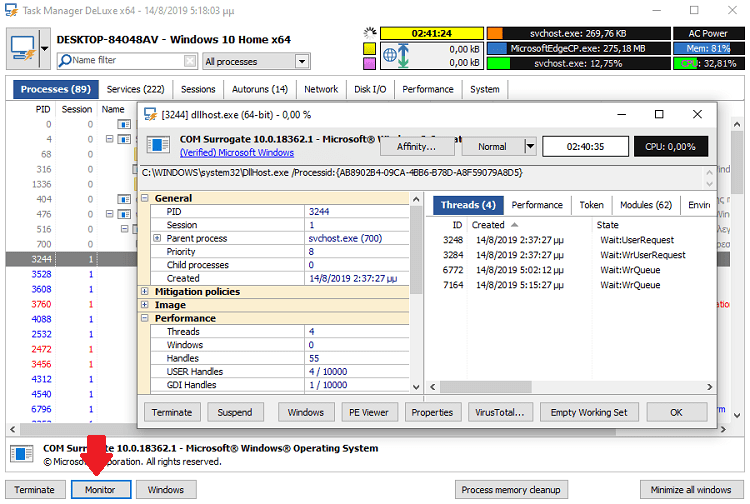Click the COM Surrogate process icon in the dialog

pyautogui.click(x=158, y=145)
